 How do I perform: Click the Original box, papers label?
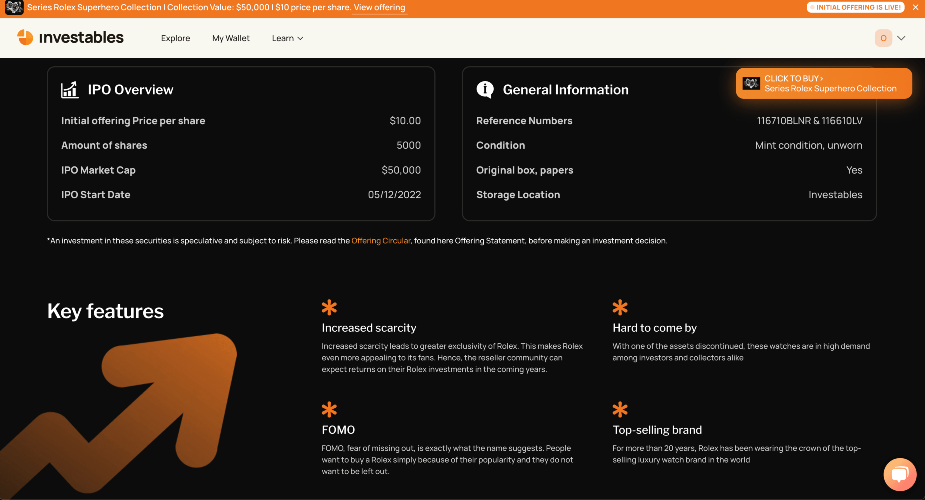[x=524, y=170]
